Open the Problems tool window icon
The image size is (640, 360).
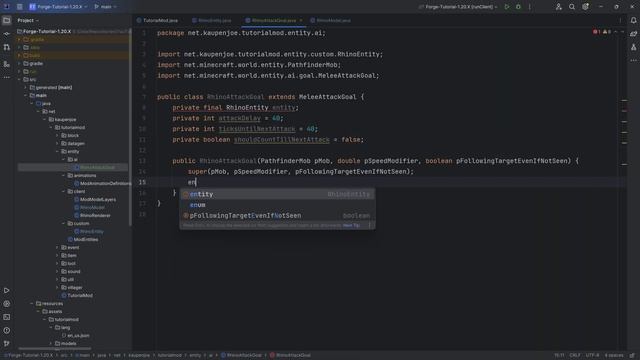(7, 330)
